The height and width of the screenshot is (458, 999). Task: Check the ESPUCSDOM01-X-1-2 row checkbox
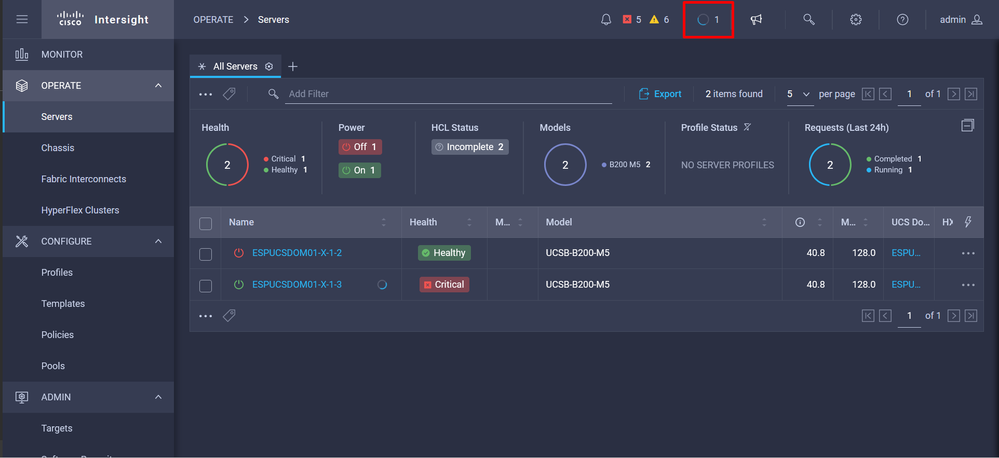[x=205, y=254]
